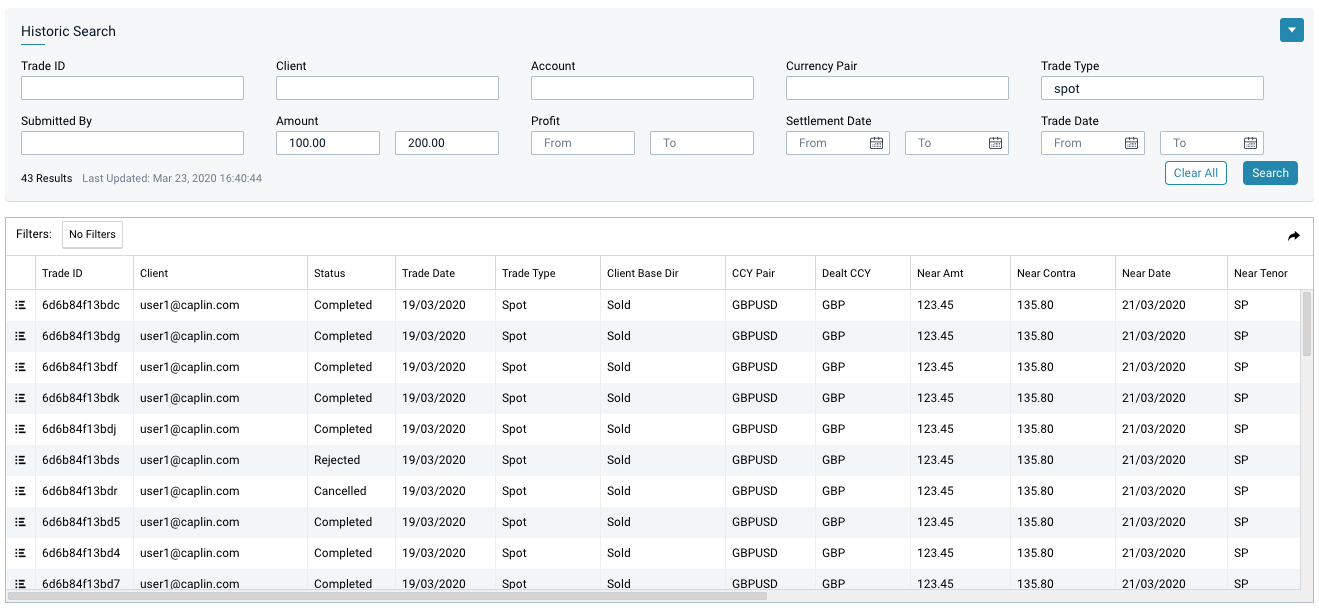Click the 43 Results text

click(x=47, y=178)
